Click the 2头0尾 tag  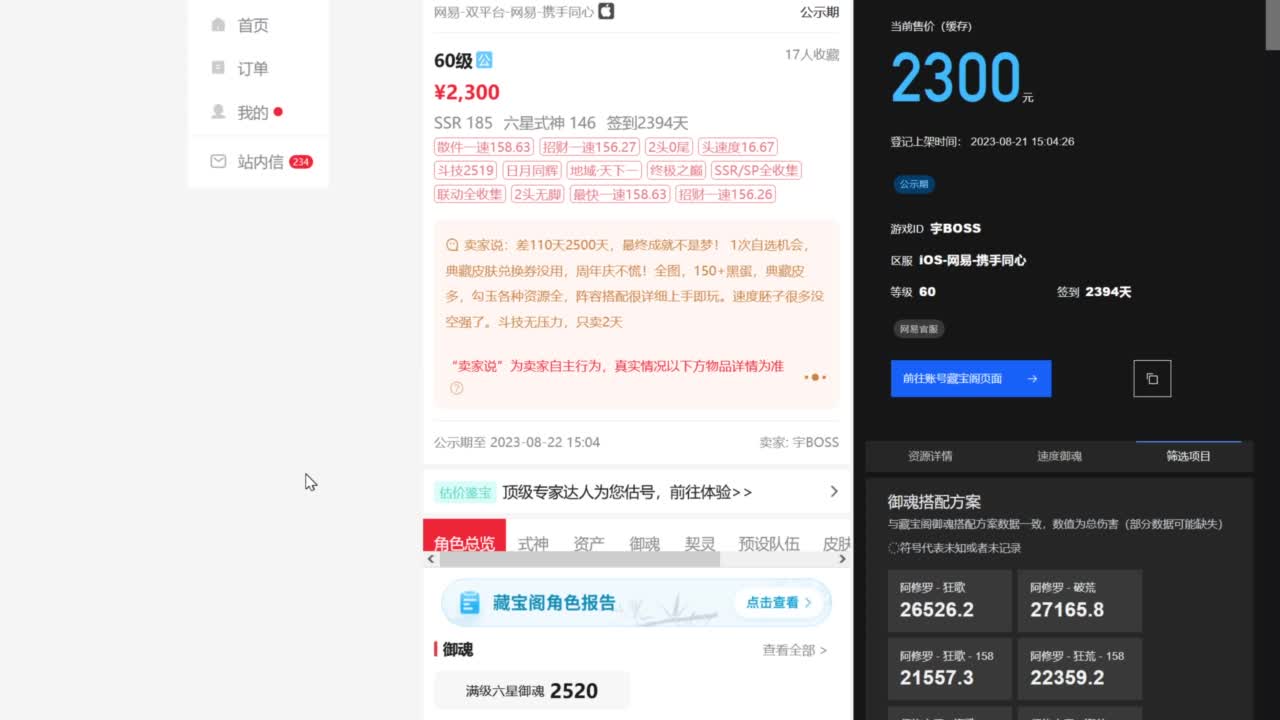pyautogui.click(x=669, y=147)
